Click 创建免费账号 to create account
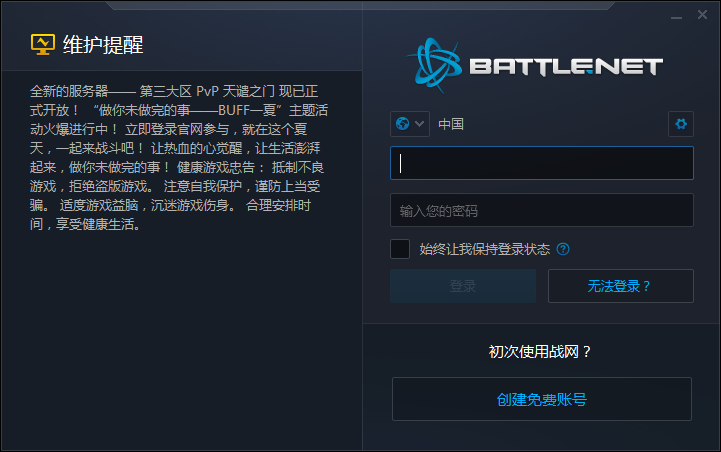This screenshot has width=721, height=452. coord(541,399)
